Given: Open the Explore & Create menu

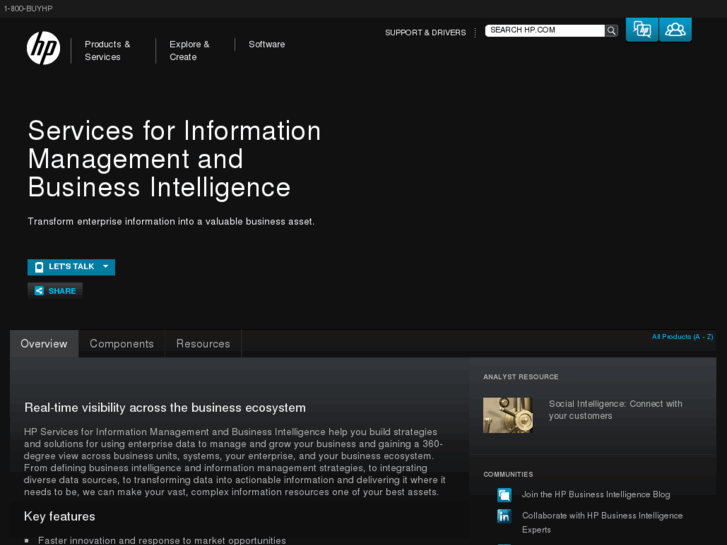Looking at the screenshot, I should (x=189, y=51).
